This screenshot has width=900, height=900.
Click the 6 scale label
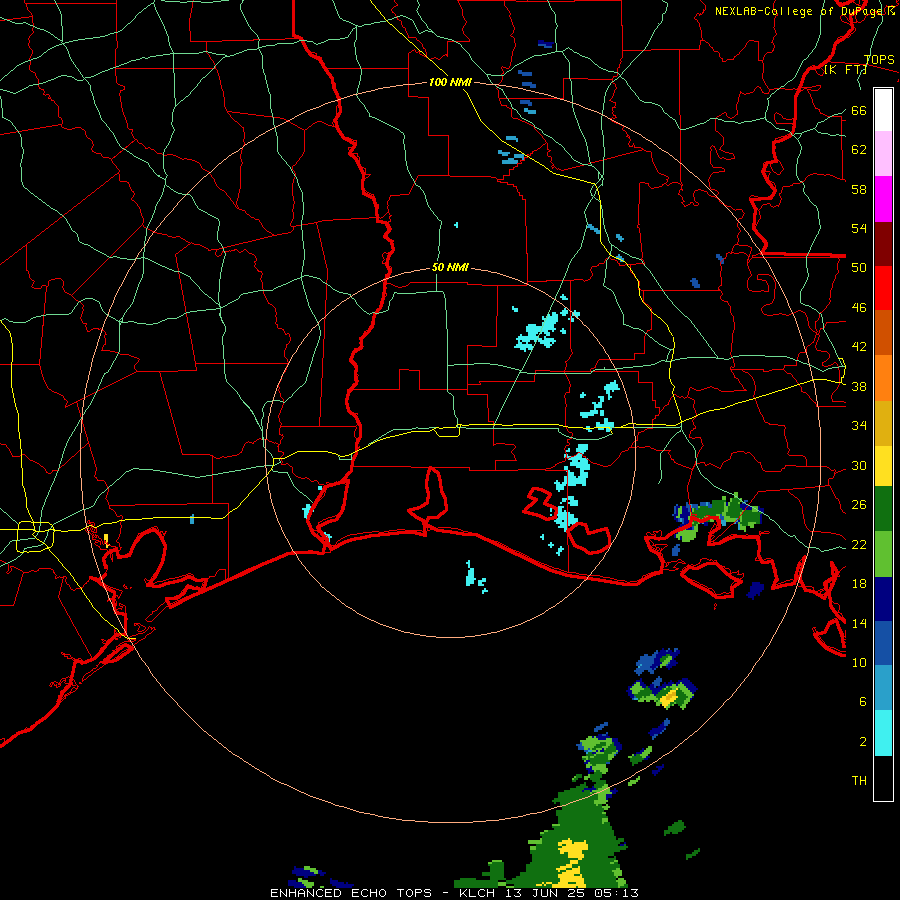(863, 702)
